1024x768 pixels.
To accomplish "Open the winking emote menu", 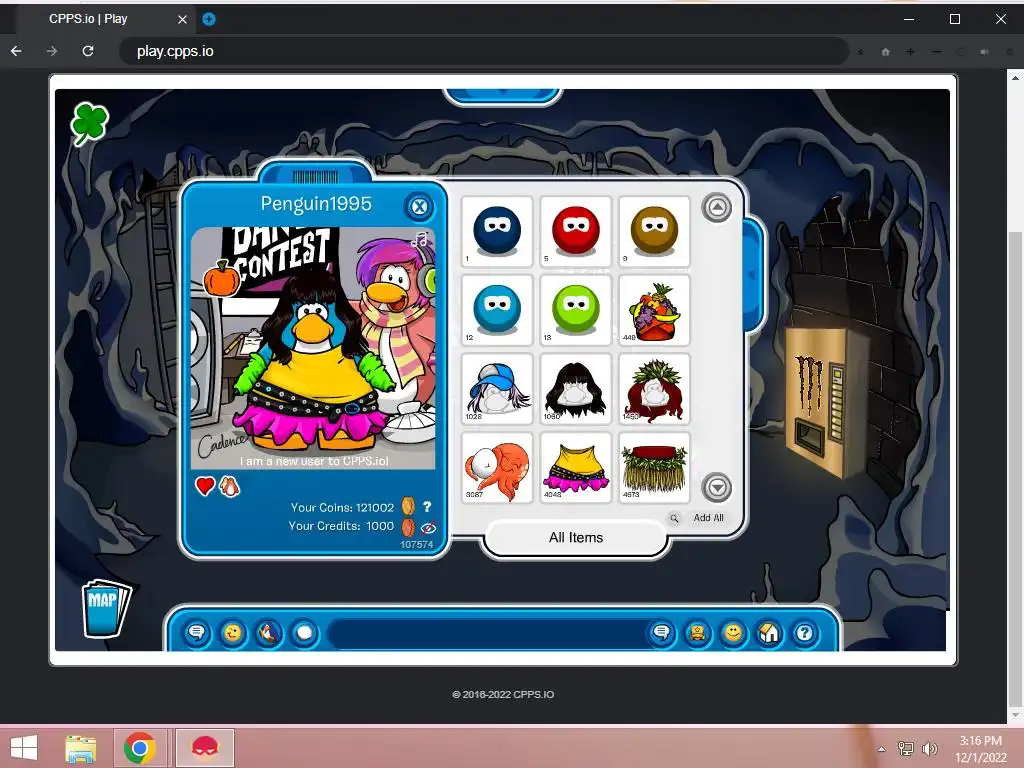I will [x=232, y=633].
